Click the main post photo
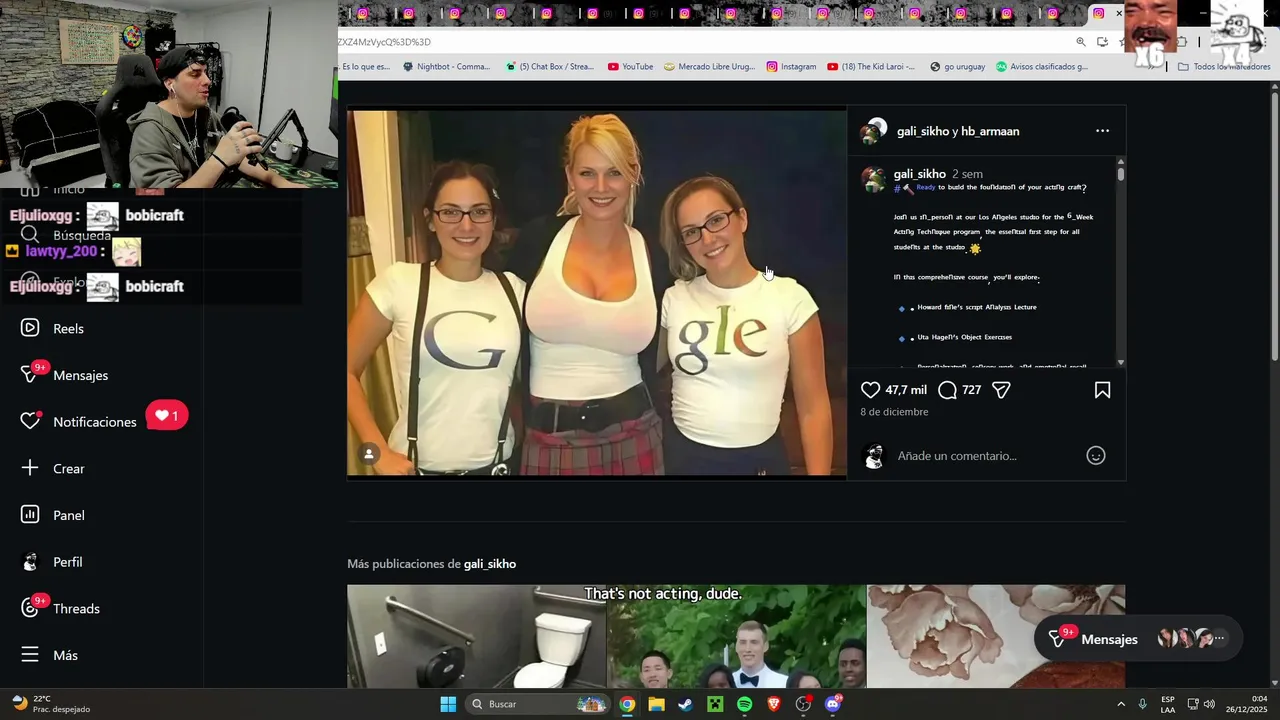1280x720 pixels. coord(597,293)
